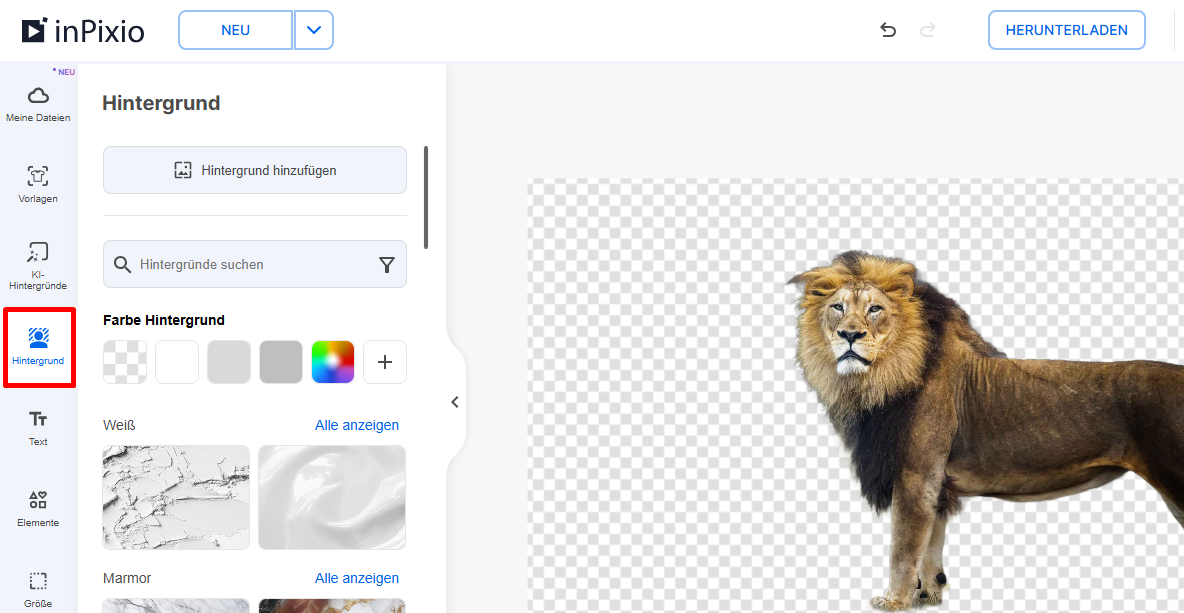Image resolution: width=1184 pixels, height=613 pixels.
Task: Click the Hintergrund panel scrollbar
Action: tap(426, 198)
